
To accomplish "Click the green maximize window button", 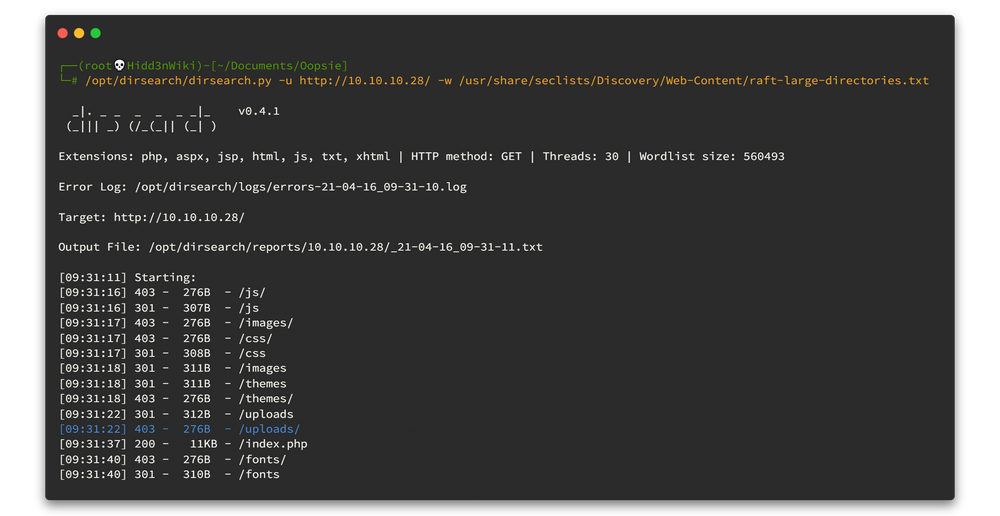I will [x=96, y=33].
